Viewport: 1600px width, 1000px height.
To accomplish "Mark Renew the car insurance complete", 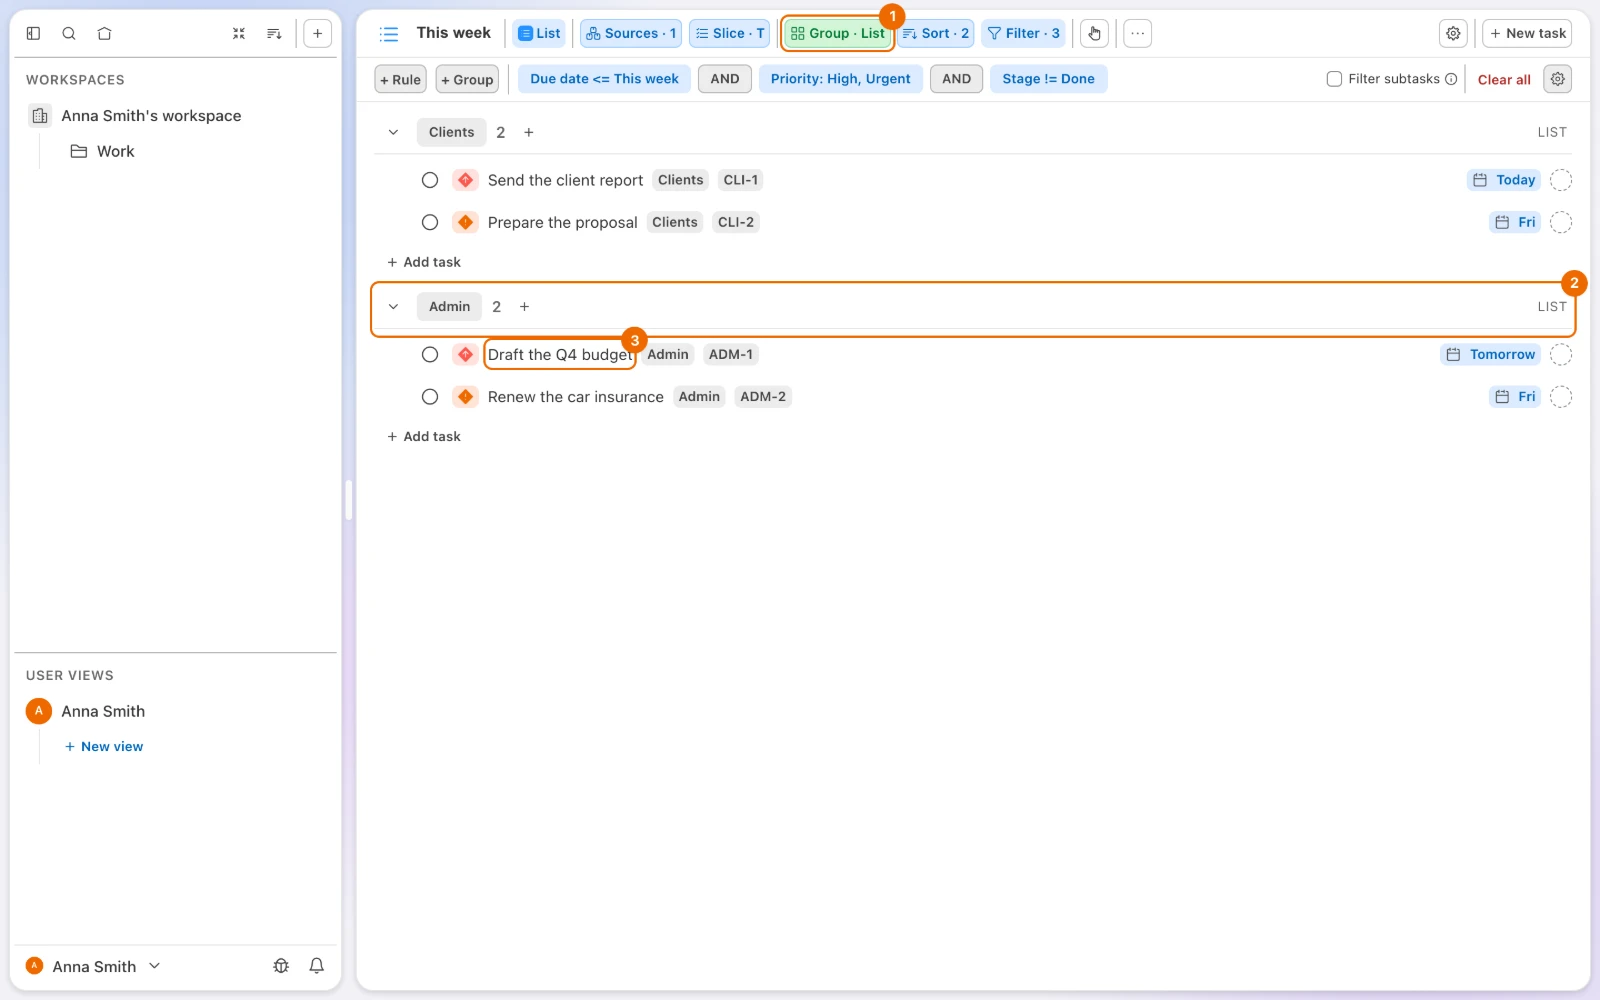I will [430, 397].
